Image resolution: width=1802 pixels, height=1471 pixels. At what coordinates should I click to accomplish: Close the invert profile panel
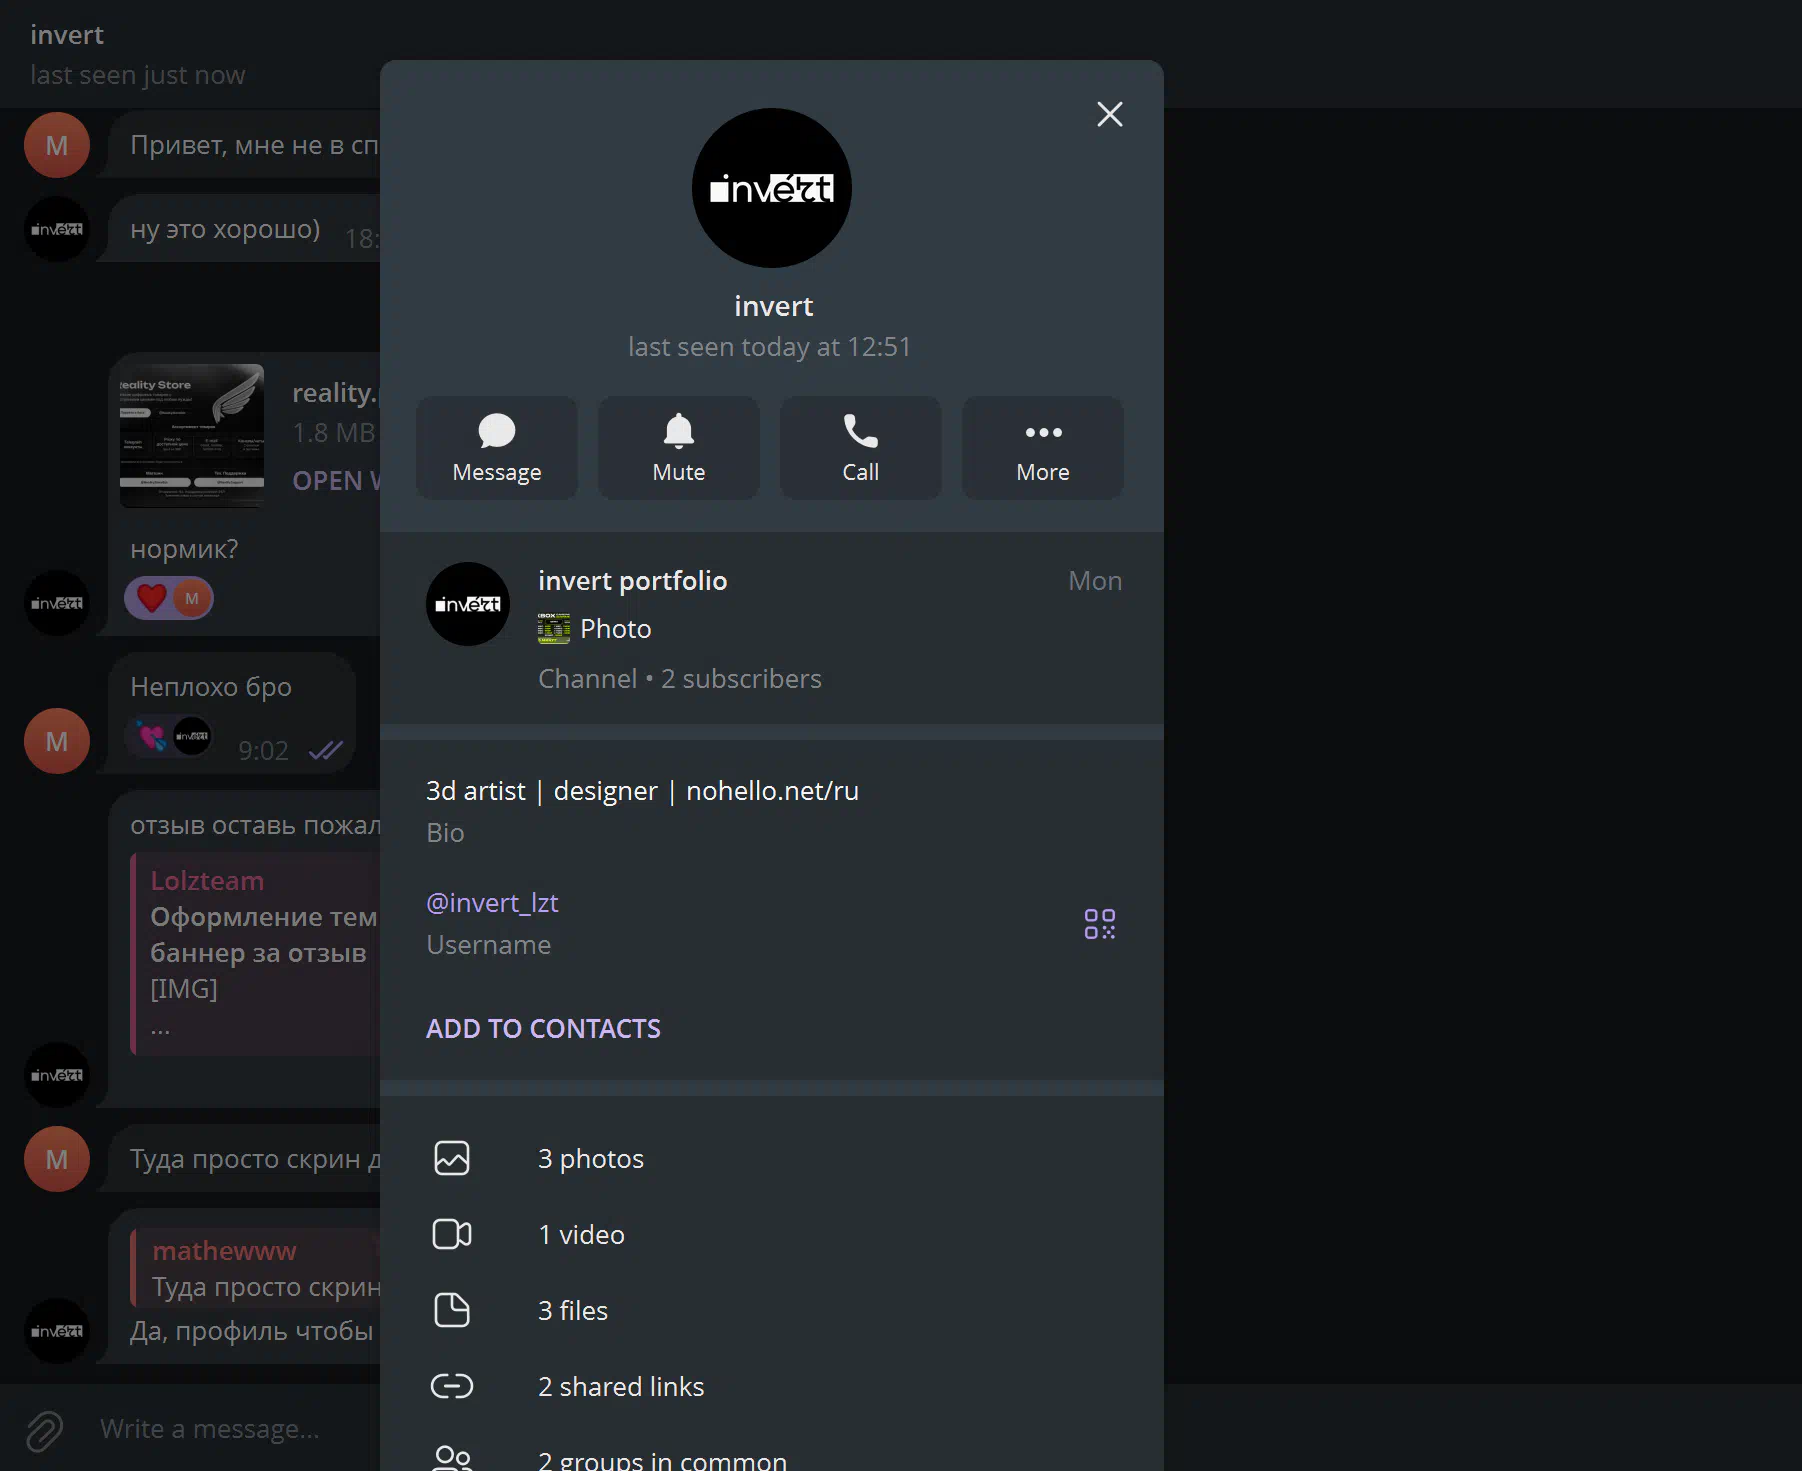[x=1110, y=114]
